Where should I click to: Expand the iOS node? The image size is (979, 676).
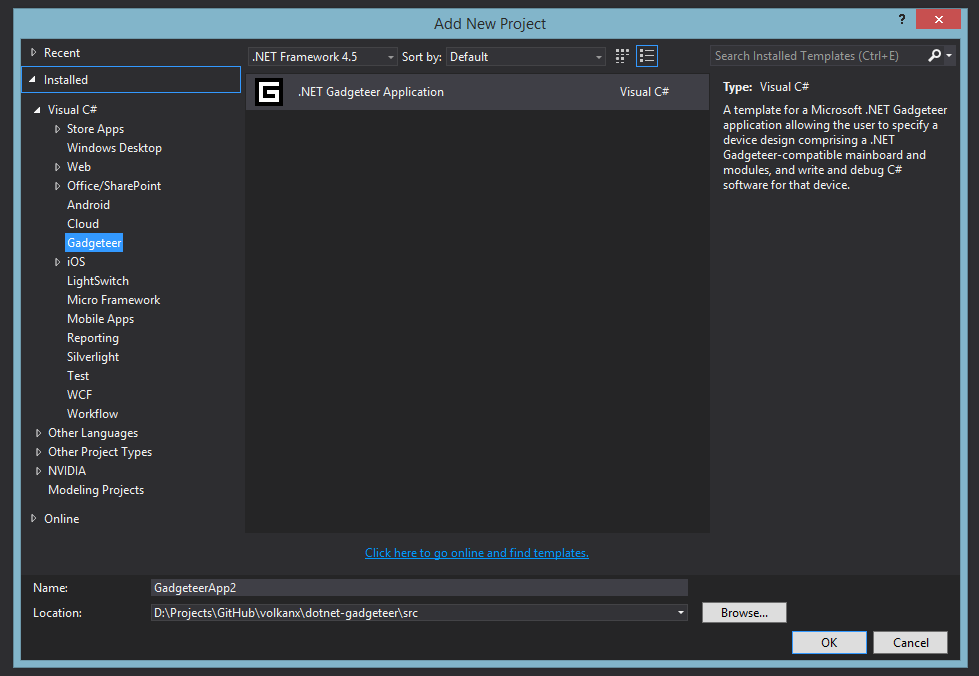(57, 261)
